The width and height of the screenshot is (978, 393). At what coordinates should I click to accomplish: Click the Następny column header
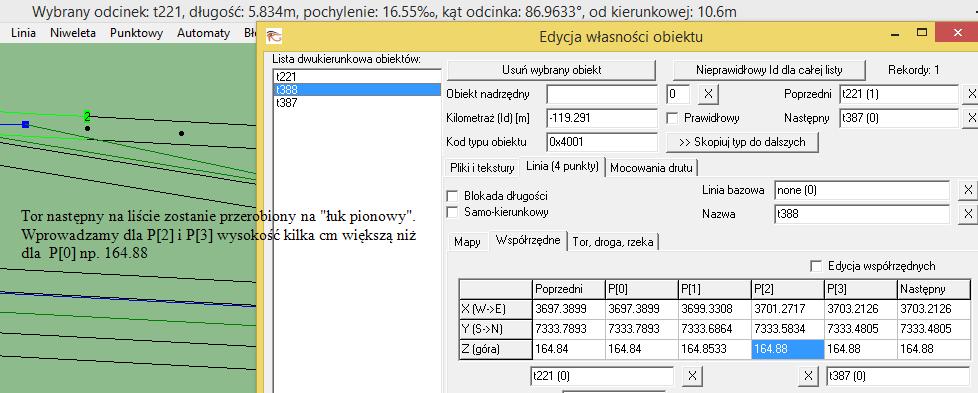click(x=934, y=289)
